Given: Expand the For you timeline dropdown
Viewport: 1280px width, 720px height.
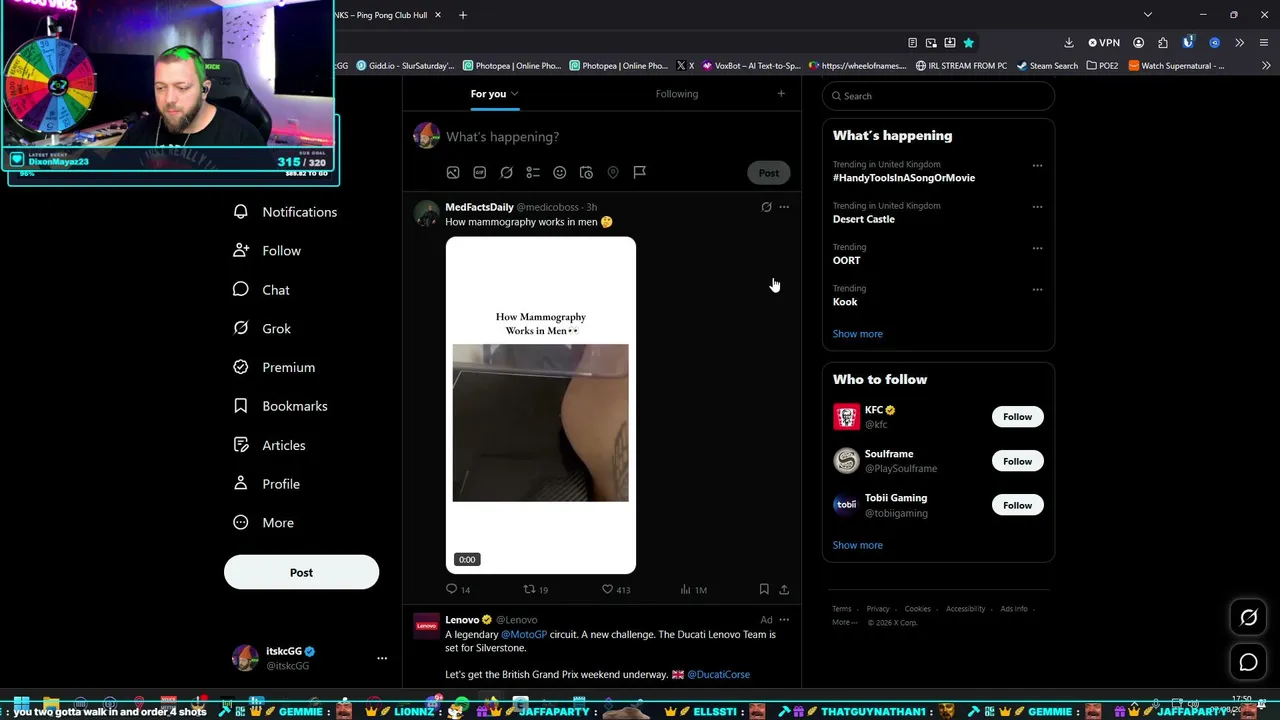Looking at the screenshot, I should point(514,94).
